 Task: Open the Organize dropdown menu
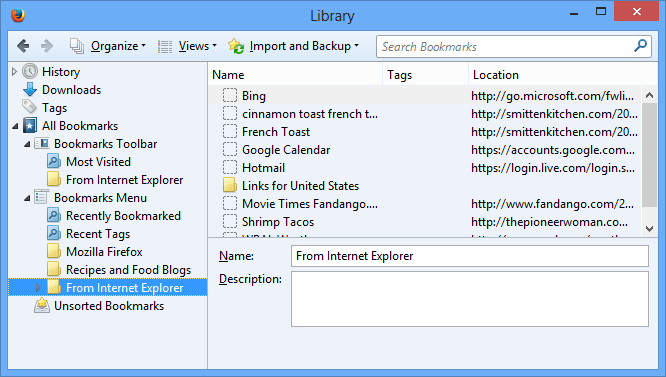tap(118, 46)
